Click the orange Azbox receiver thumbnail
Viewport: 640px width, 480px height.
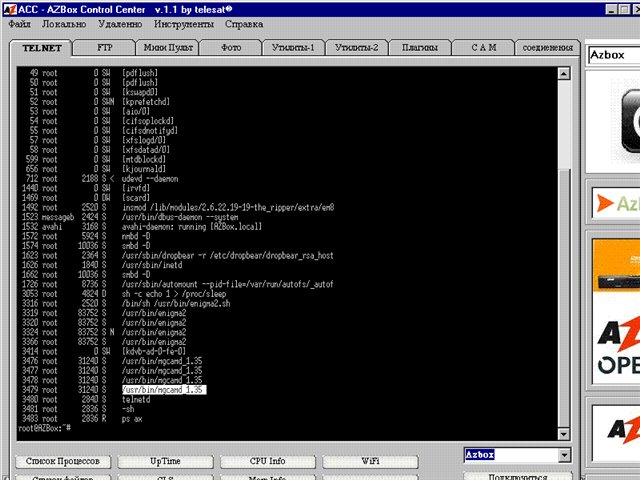click(616, 266)
